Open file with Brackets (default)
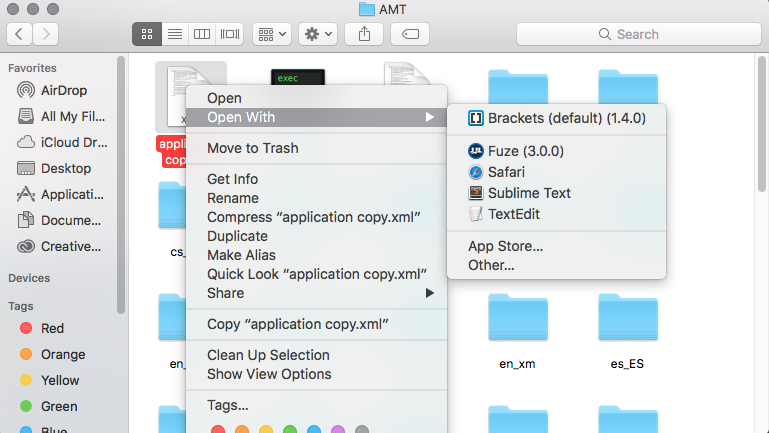 557,118
